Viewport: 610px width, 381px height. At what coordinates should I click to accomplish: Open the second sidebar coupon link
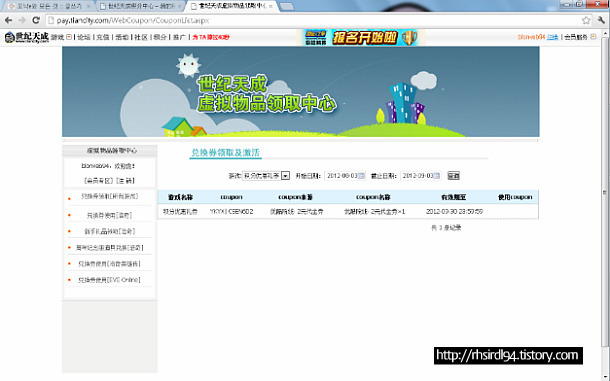pos(109,215)
